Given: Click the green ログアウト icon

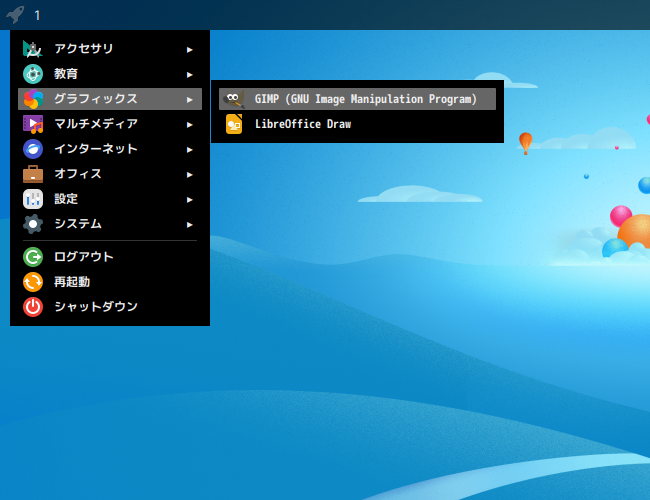Looking at the screenshot, I should tap(33, 257).
